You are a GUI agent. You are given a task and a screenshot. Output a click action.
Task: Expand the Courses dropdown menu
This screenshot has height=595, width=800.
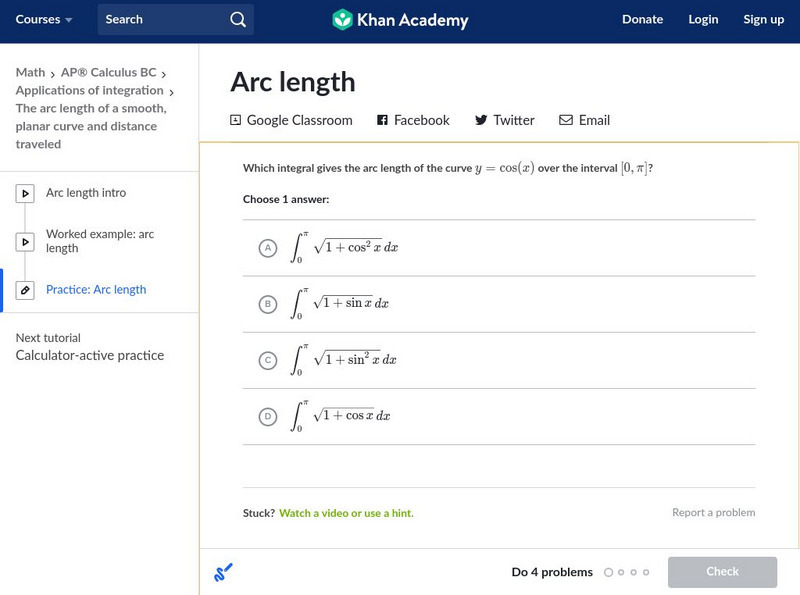click(44, 19)
